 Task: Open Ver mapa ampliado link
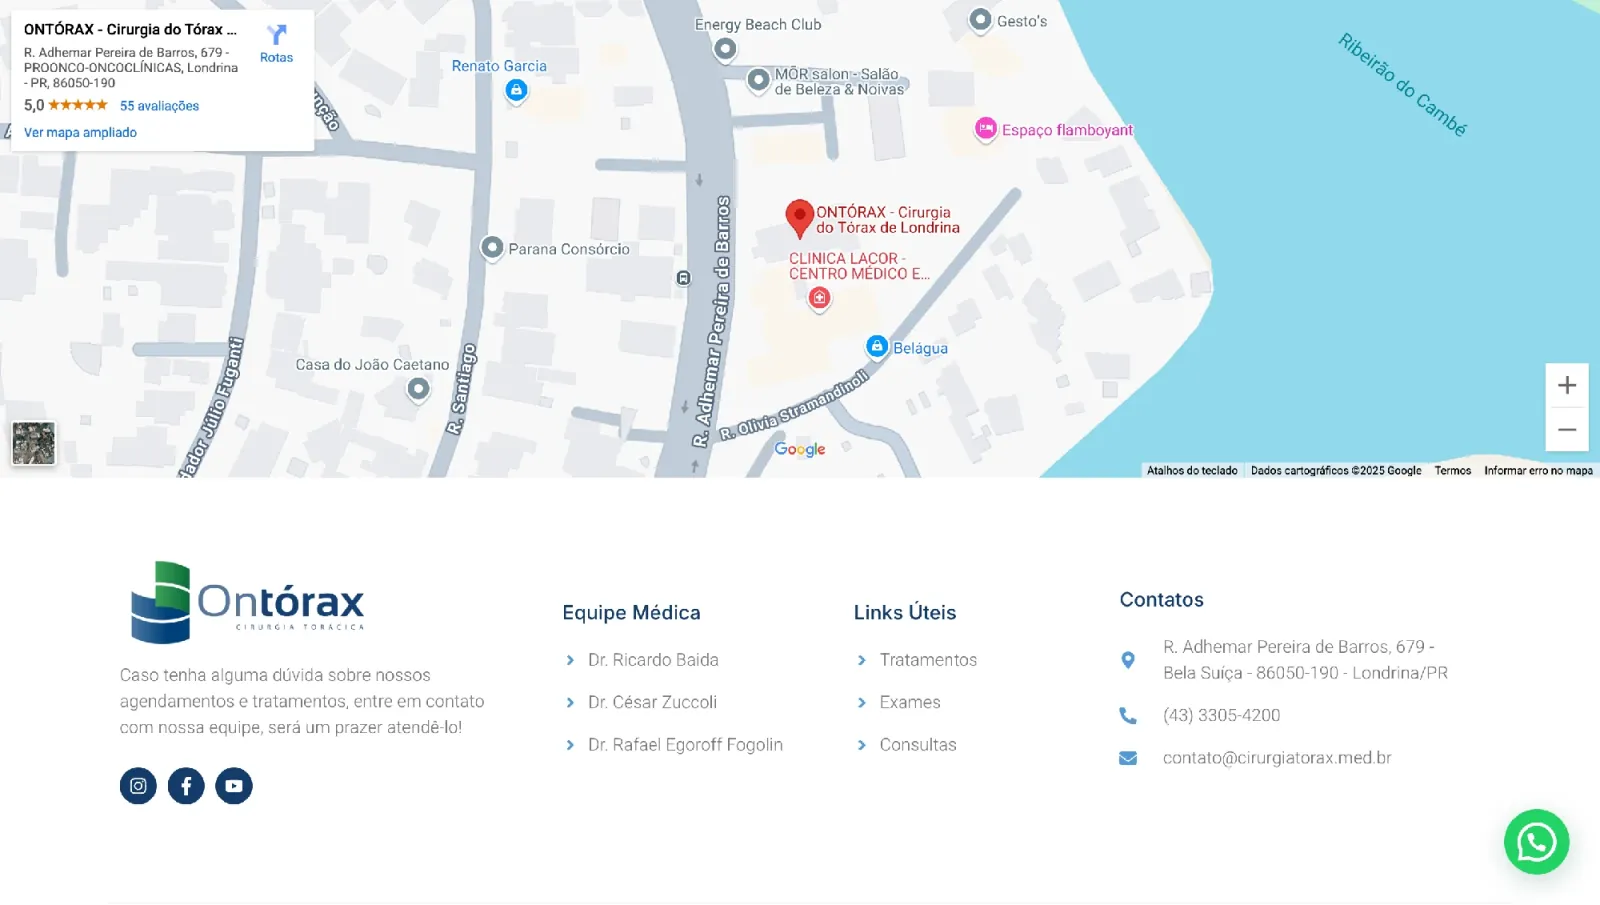(80, 133)
